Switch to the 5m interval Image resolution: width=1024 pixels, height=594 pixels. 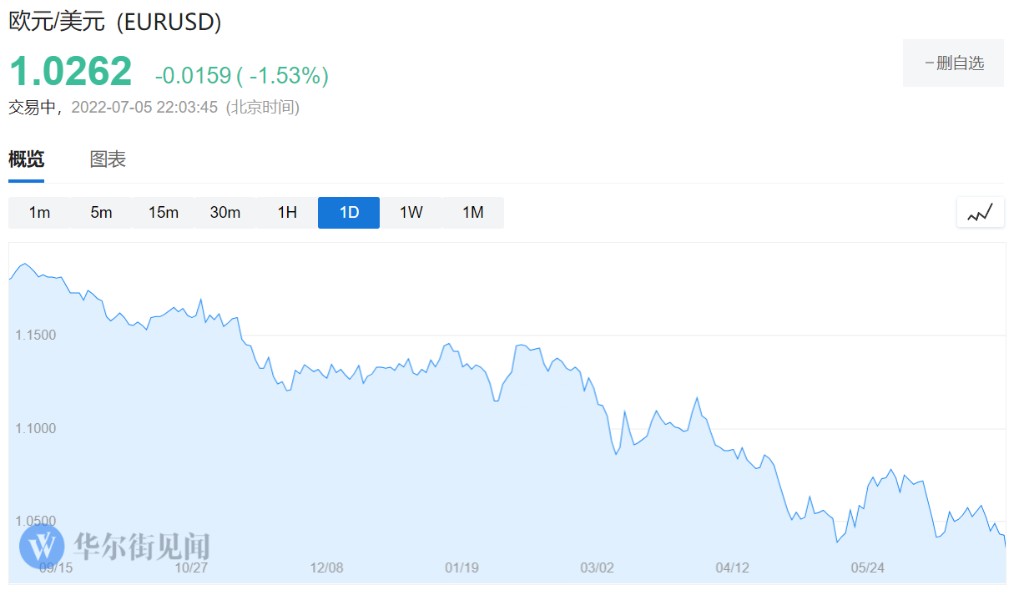101,212
